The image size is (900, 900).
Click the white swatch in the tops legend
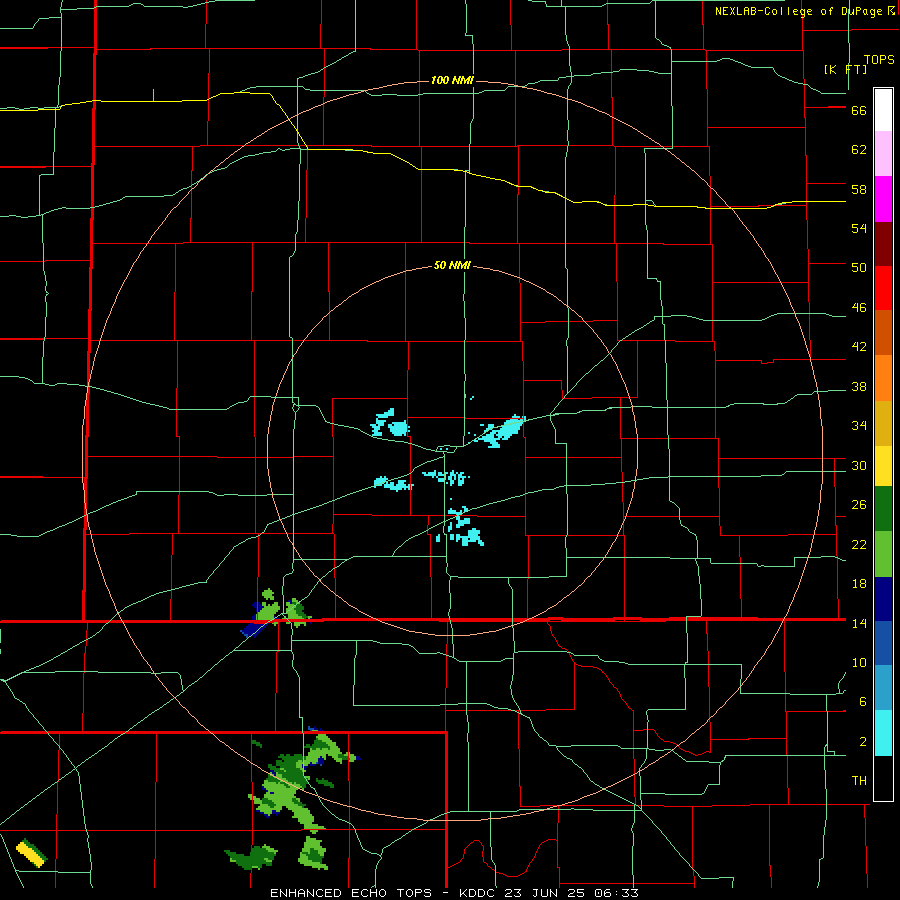883,110
